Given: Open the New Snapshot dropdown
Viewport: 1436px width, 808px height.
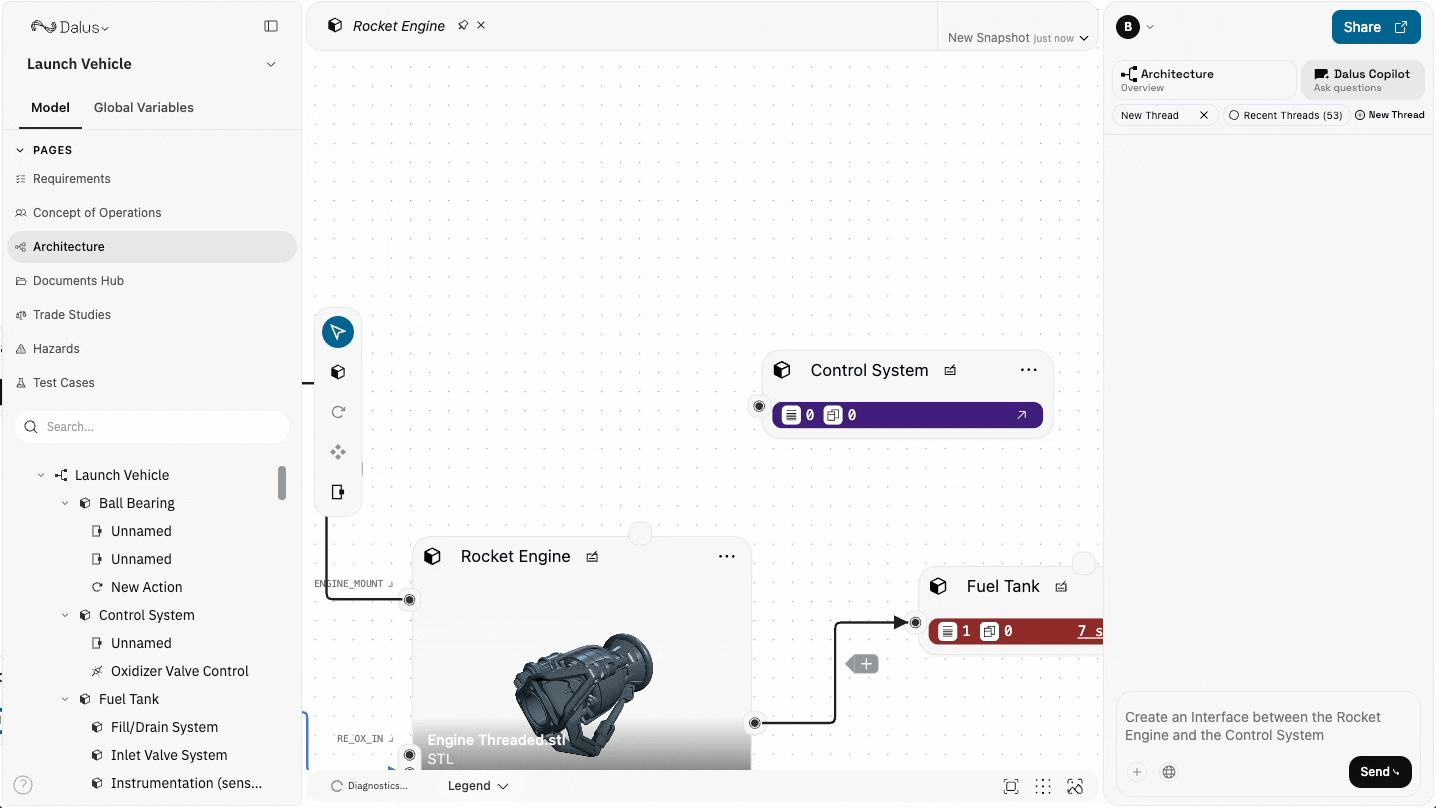Looking at the screenshot, I should click(x=1018, y=38).
